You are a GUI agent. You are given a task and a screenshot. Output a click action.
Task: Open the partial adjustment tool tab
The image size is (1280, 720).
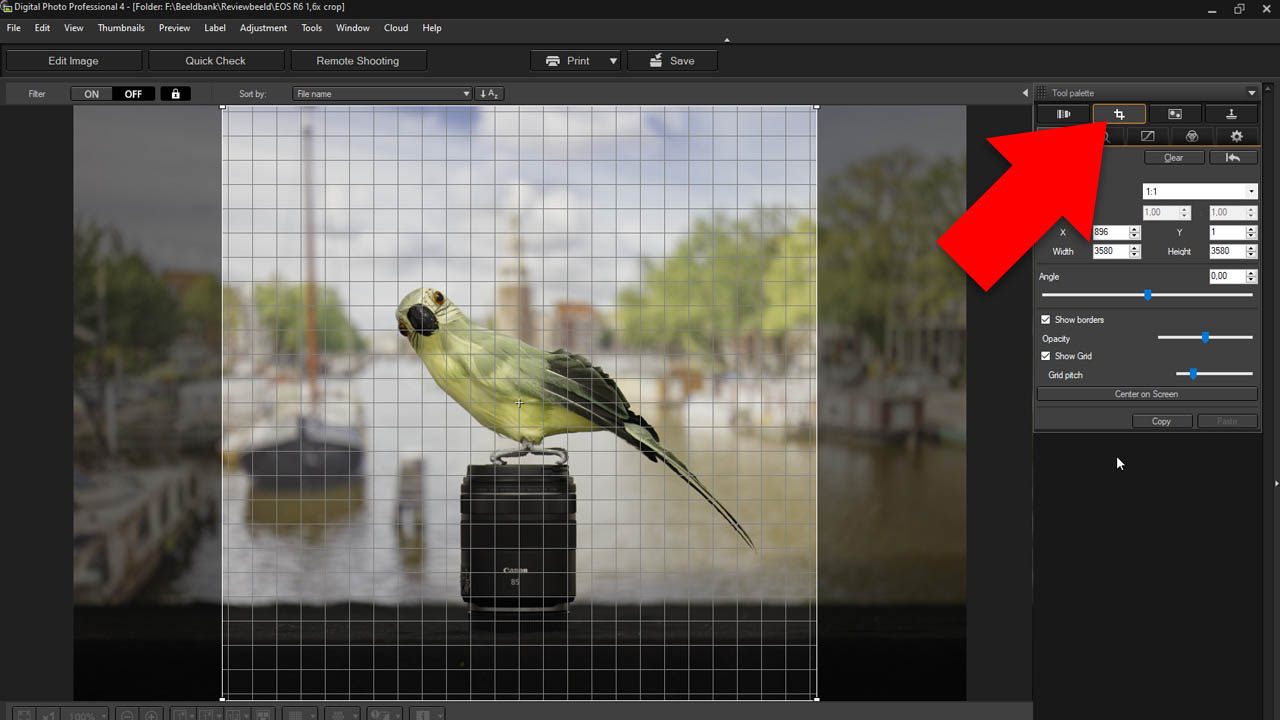pyautogui.click(x=1175, y=114)
